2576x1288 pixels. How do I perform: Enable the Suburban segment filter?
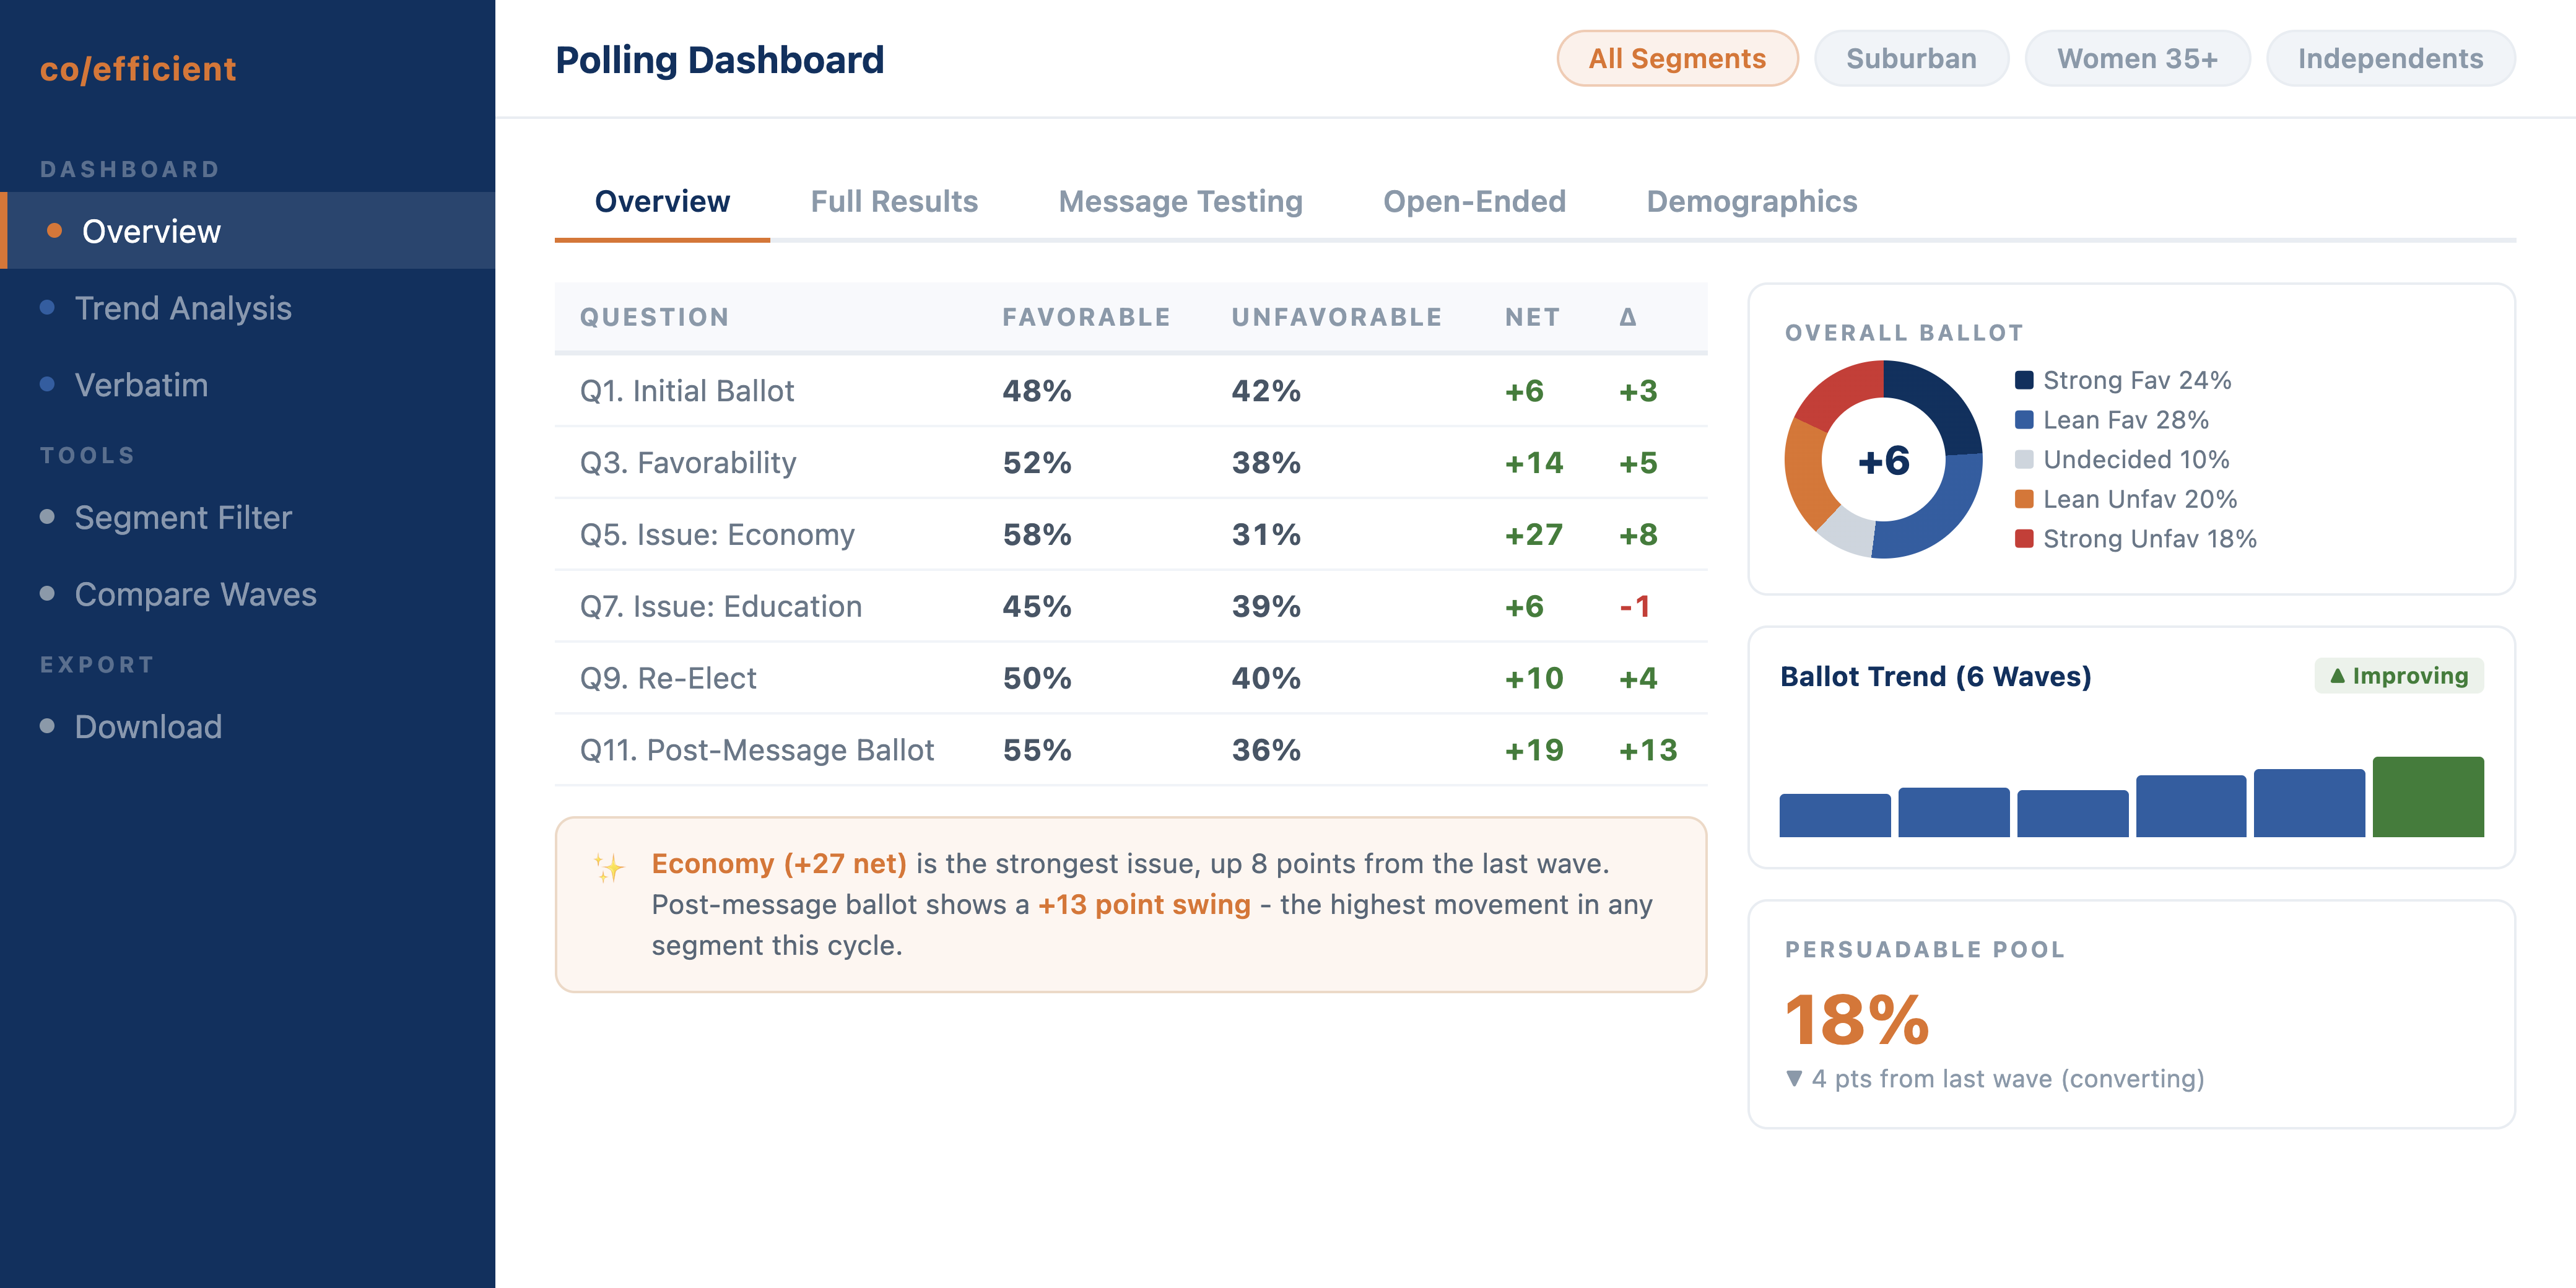1912,58
